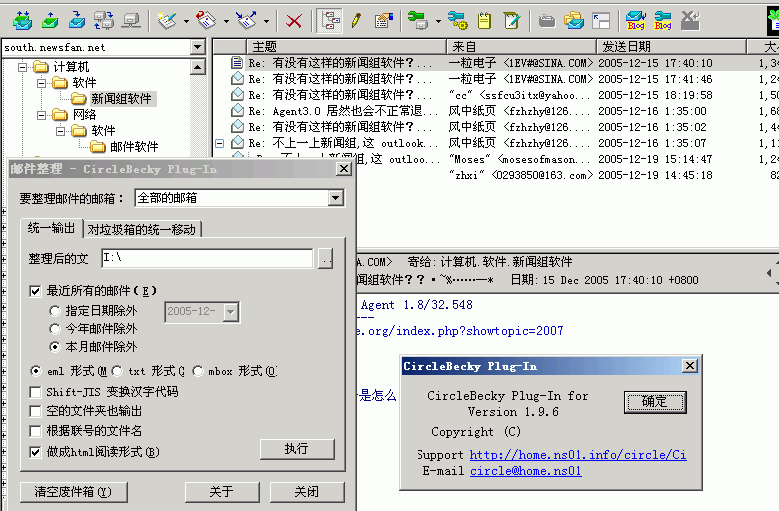Open the 2005-12- date picker dropdown
Image resolution: width=779 pixels, height=511 pixels.
pos(231,312)
